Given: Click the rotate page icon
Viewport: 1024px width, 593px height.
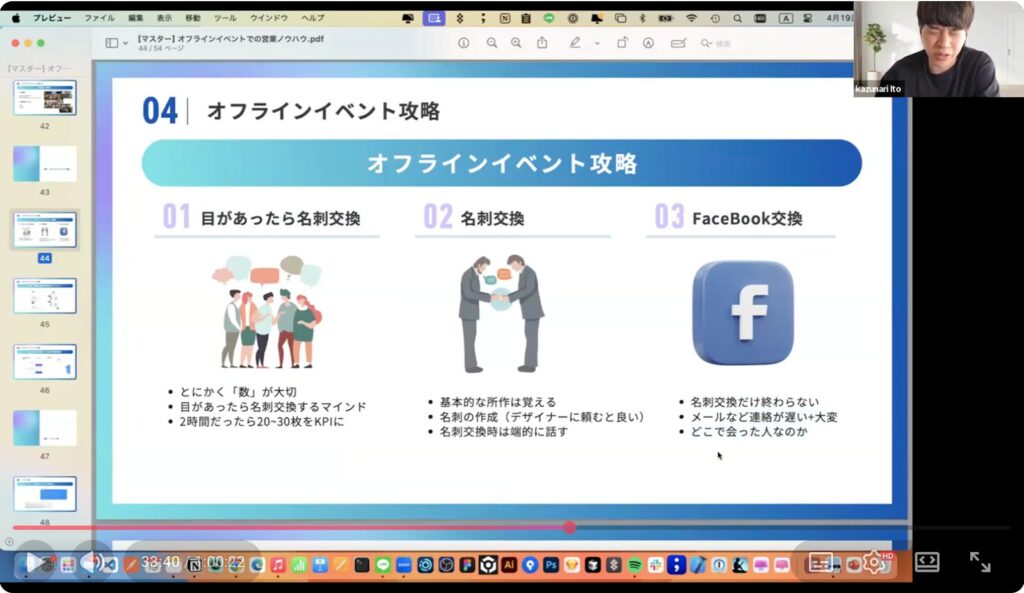Looking at the screenshot, I should [622, 43].
